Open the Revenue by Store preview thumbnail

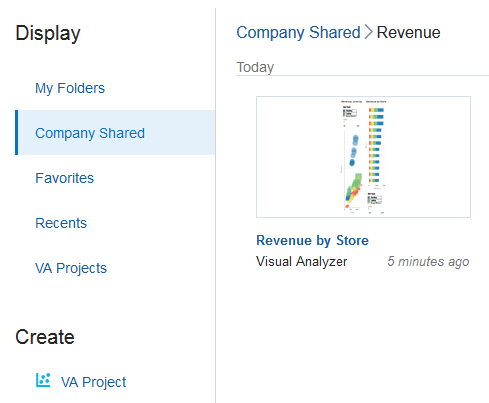tap(363, 157)
